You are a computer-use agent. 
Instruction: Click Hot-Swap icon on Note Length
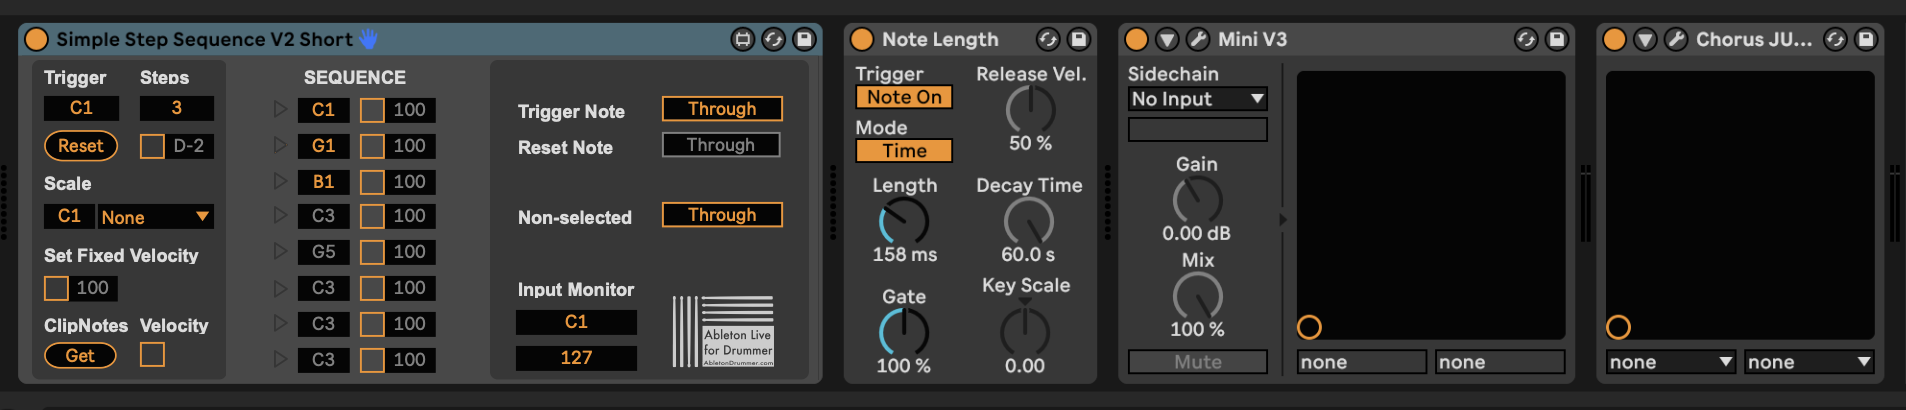1047,39
